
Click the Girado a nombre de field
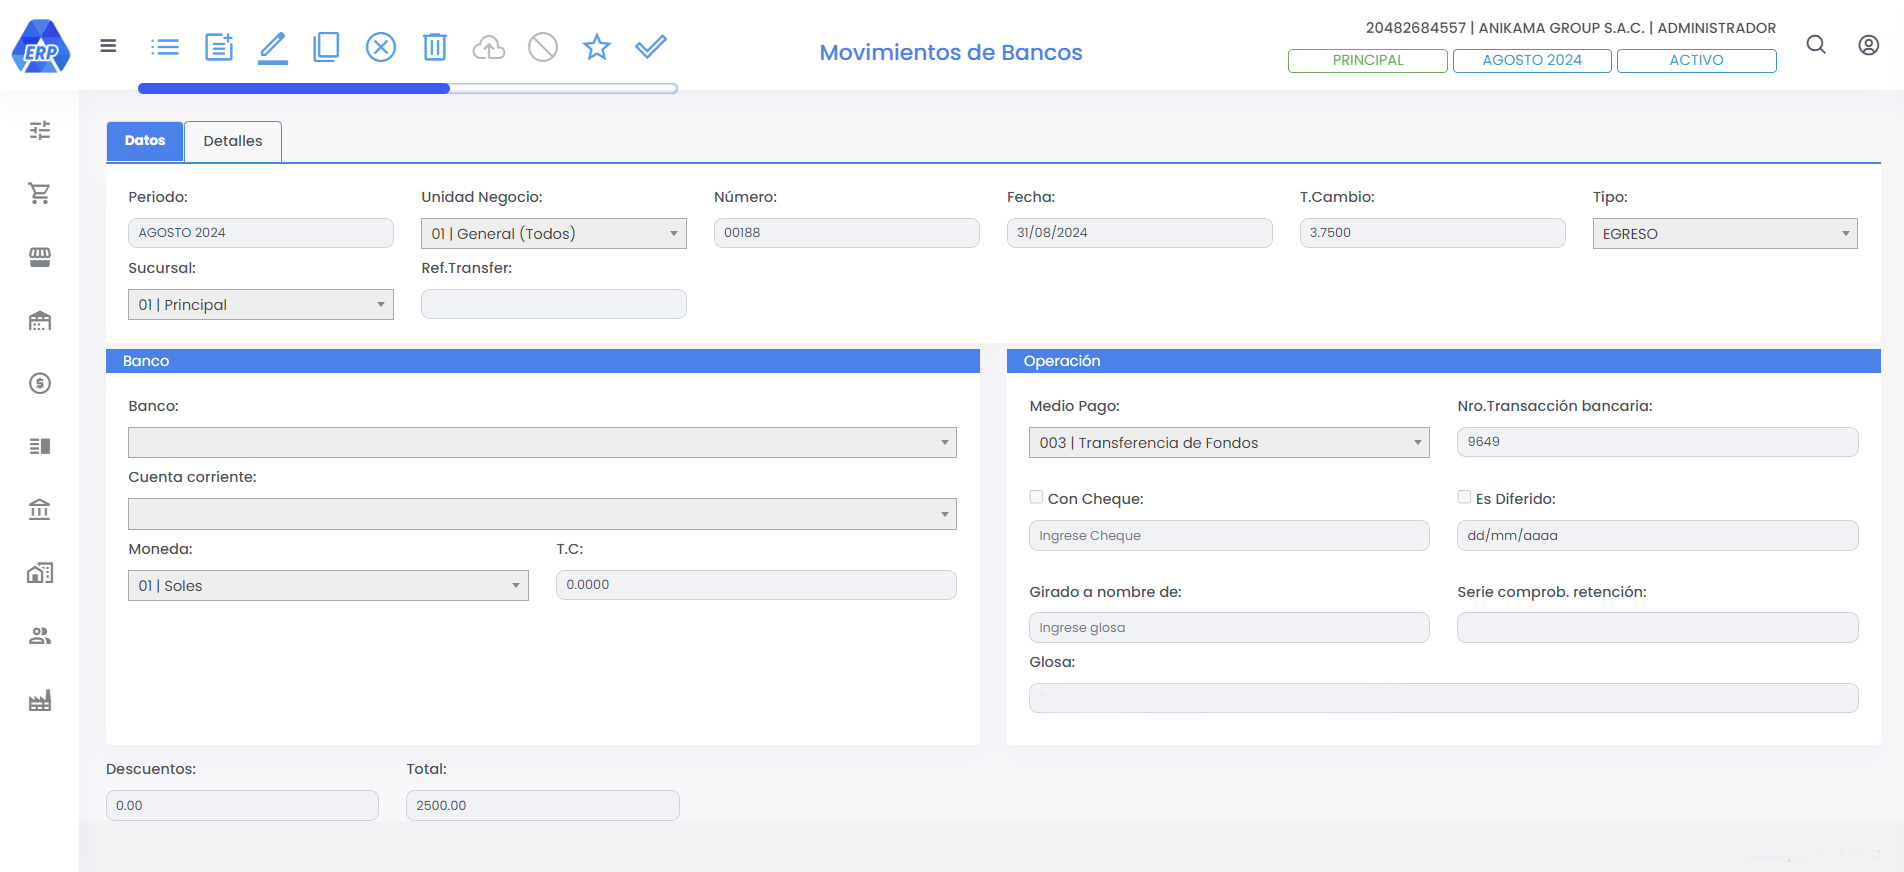[x=1229, y=628]
